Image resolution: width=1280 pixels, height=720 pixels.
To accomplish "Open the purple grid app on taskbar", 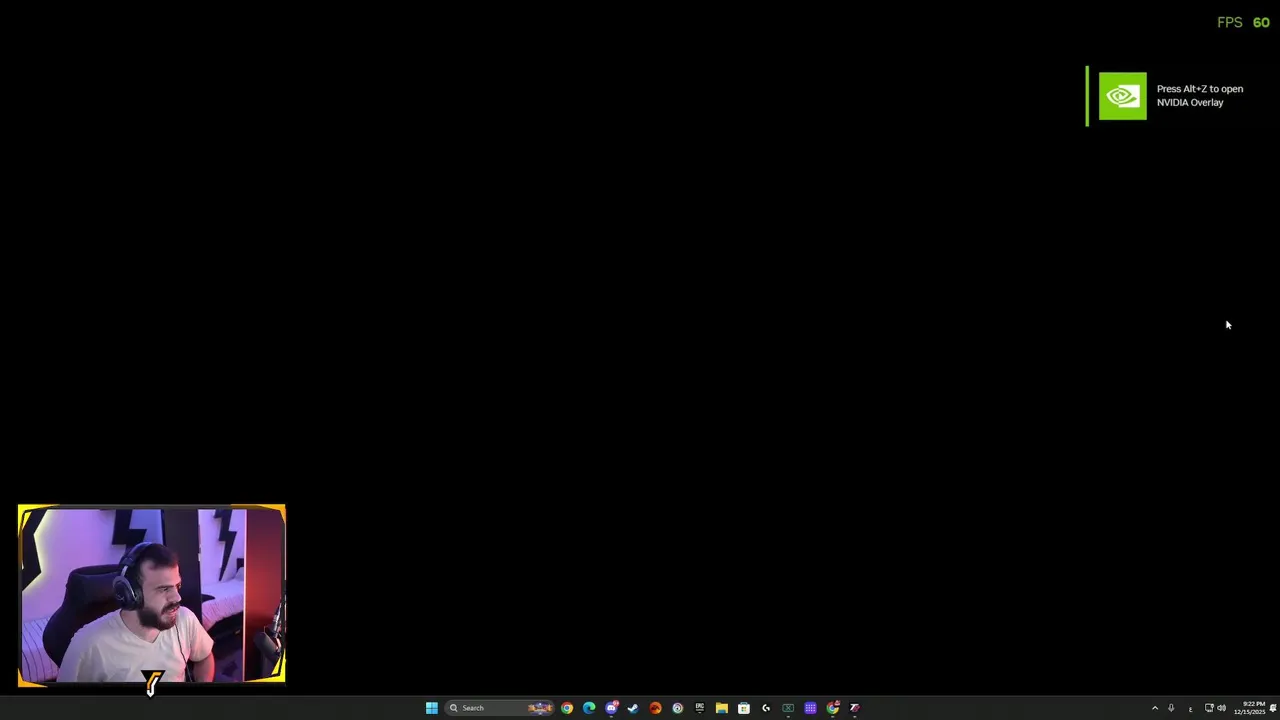I will [x=810, y=708].
